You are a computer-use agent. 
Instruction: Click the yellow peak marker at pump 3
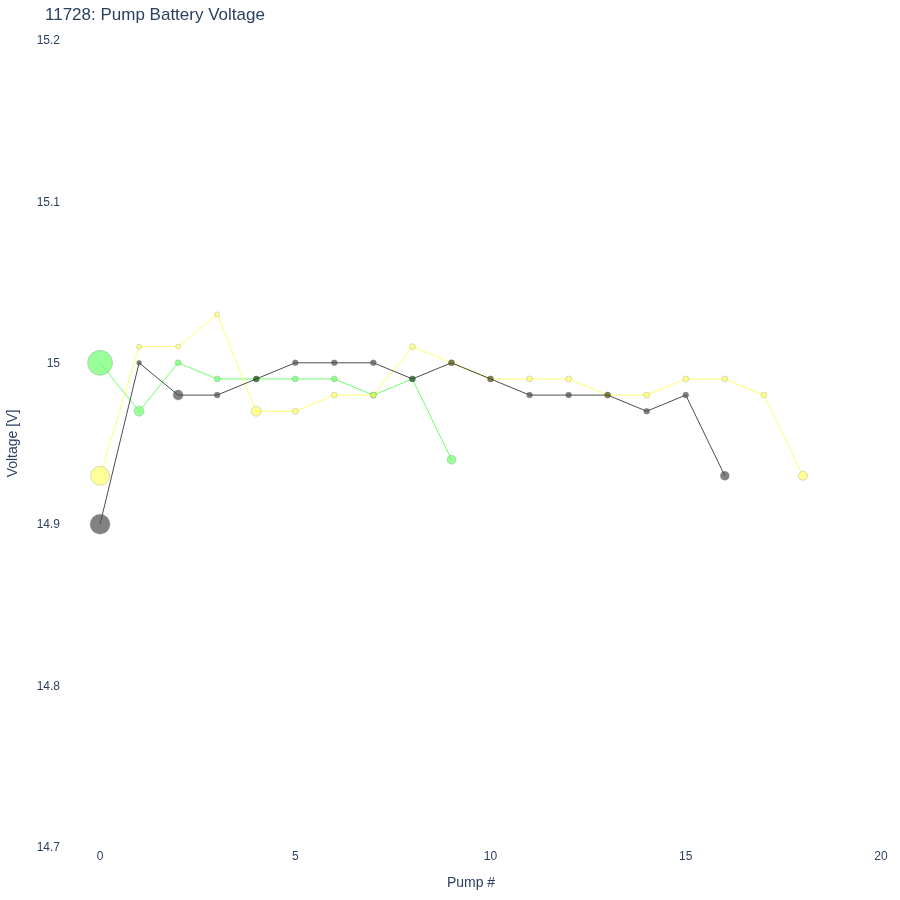pyautogui.click(x=217, y=315)
